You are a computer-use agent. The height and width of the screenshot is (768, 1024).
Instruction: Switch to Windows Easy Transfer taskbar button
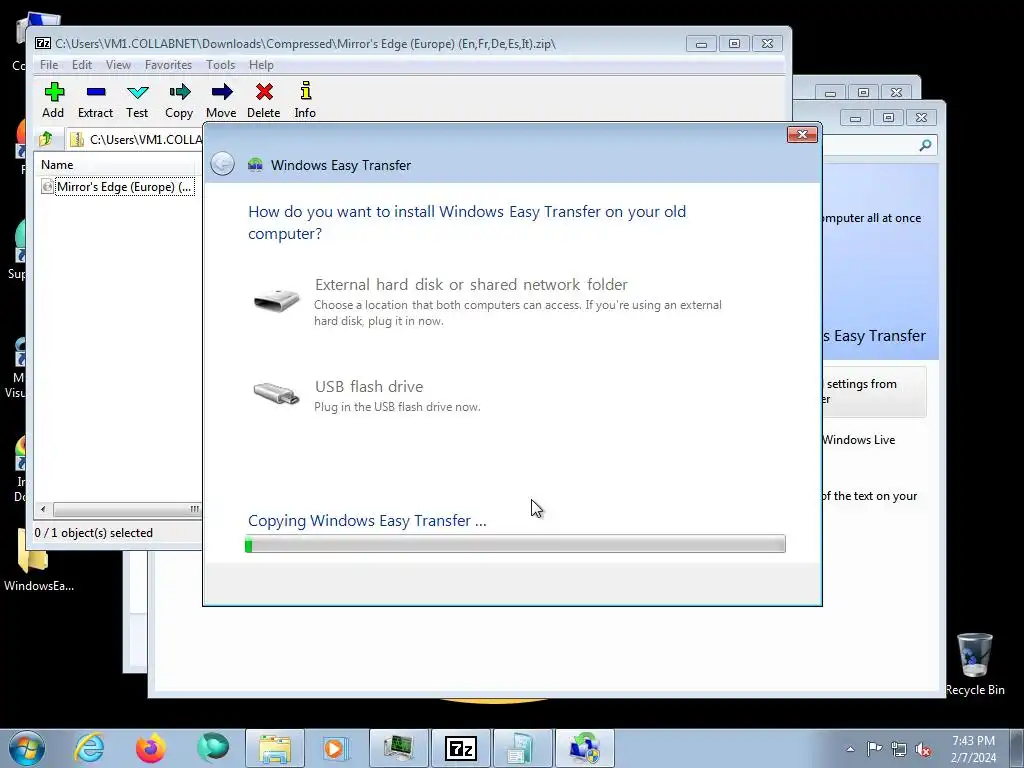585,748
